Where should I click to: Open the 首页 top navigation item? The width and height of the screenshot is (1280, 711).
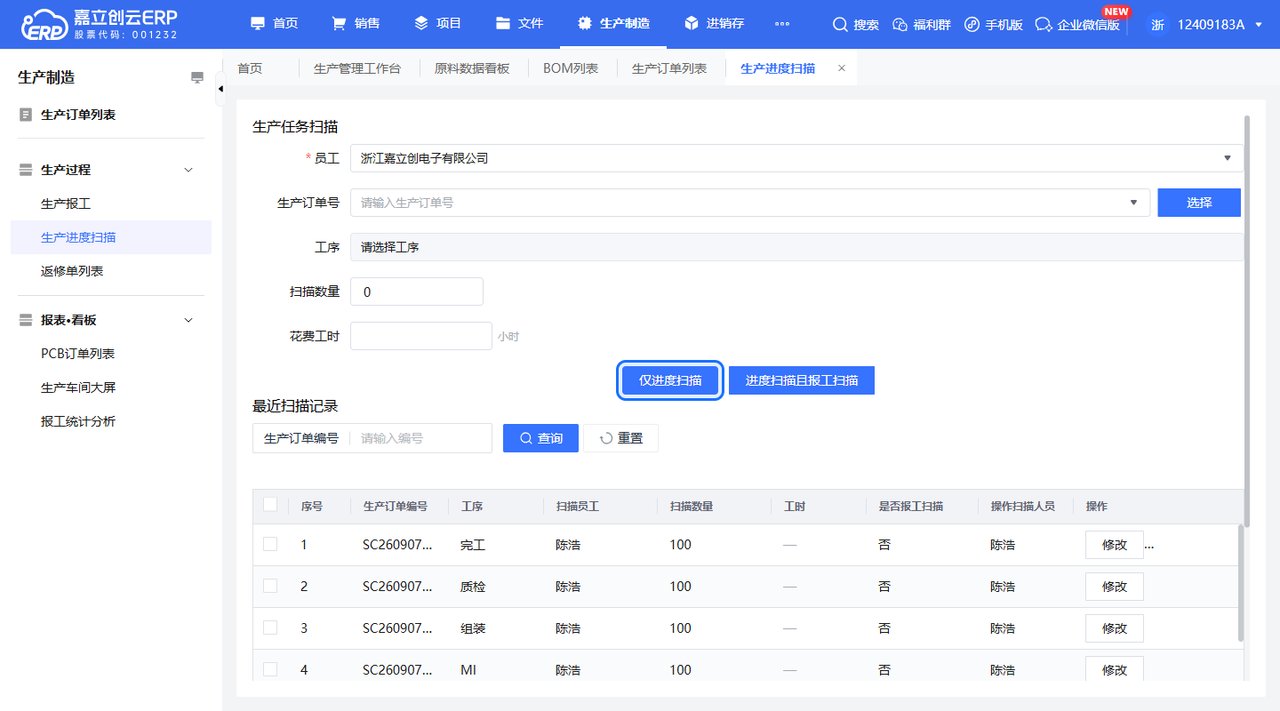coord(274,23)
